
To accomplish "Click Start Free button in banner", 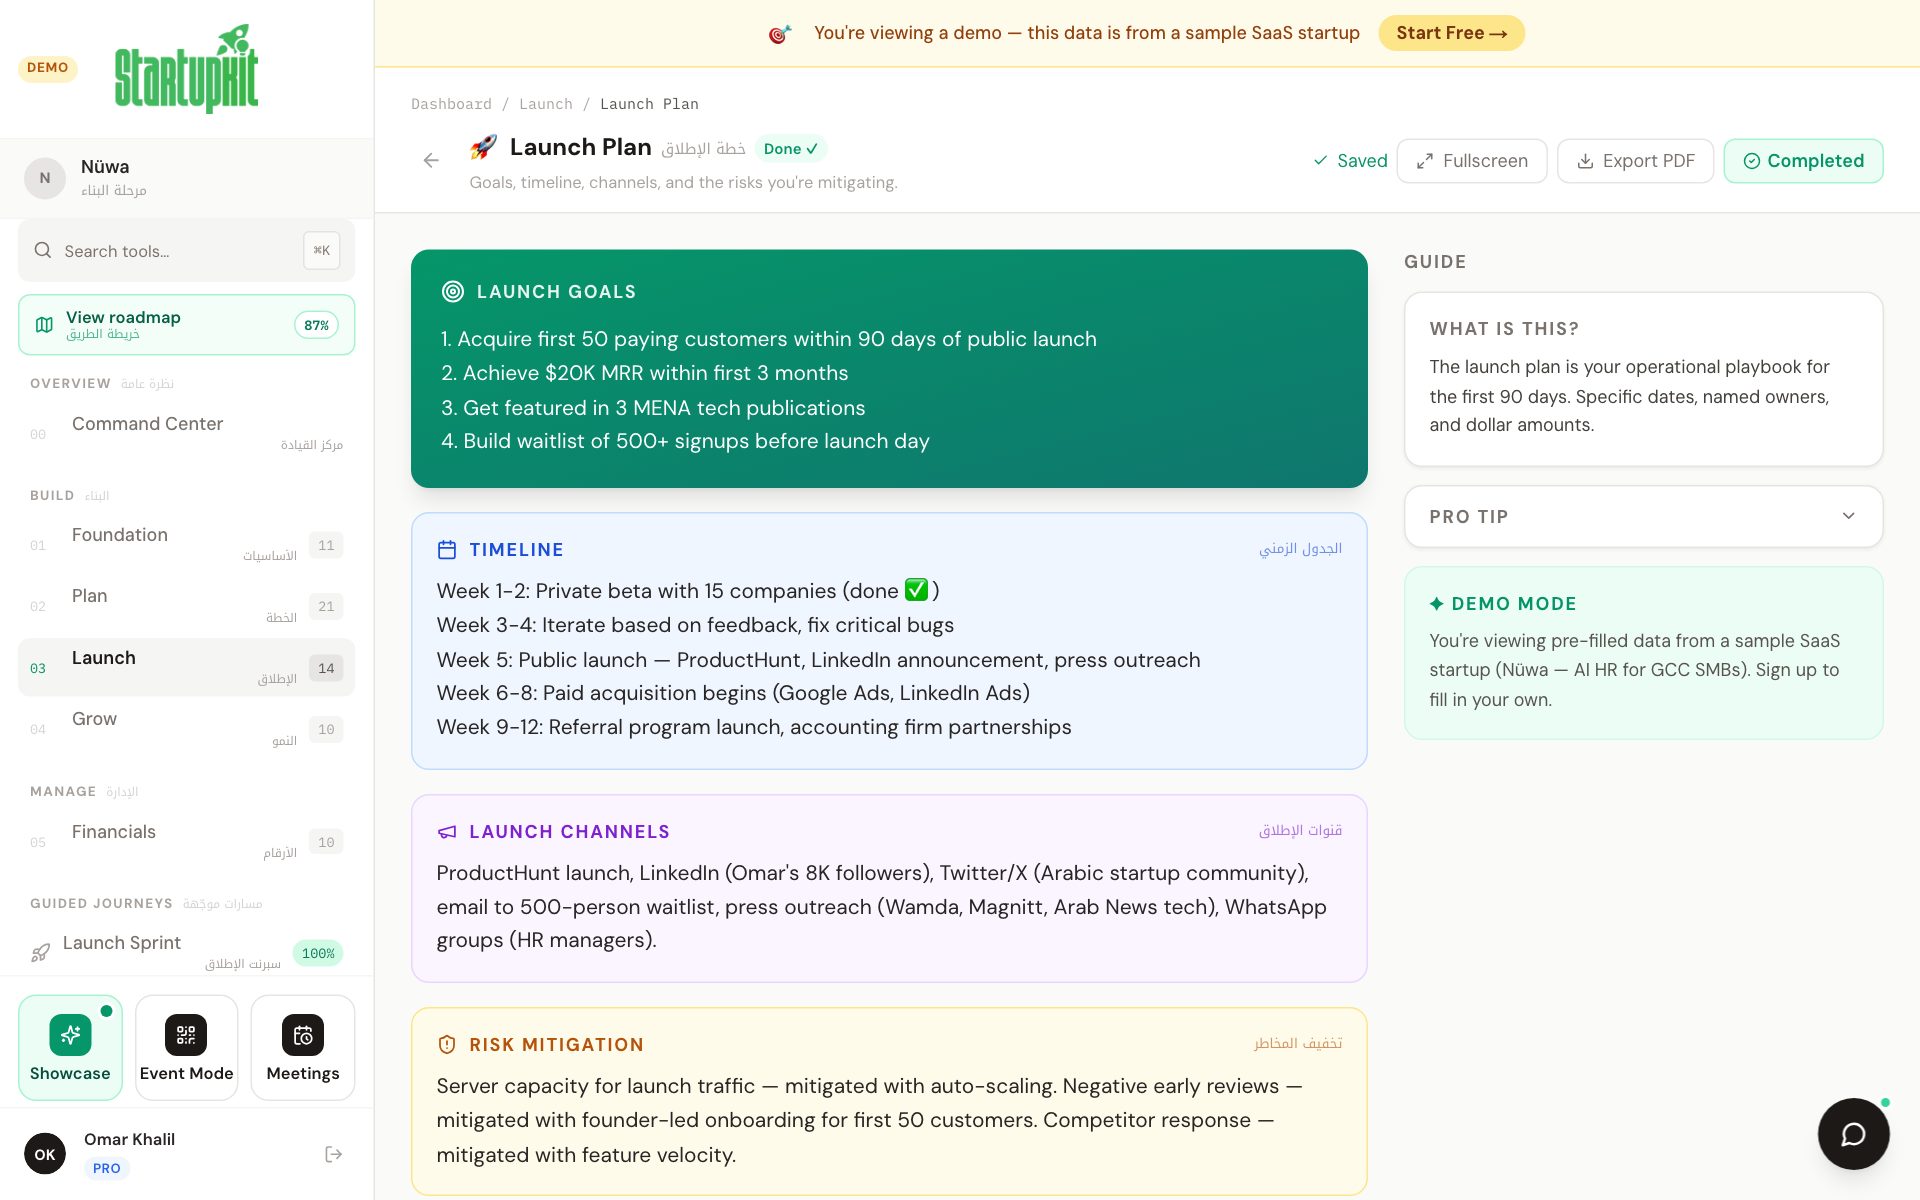I will pos(1451,33).
